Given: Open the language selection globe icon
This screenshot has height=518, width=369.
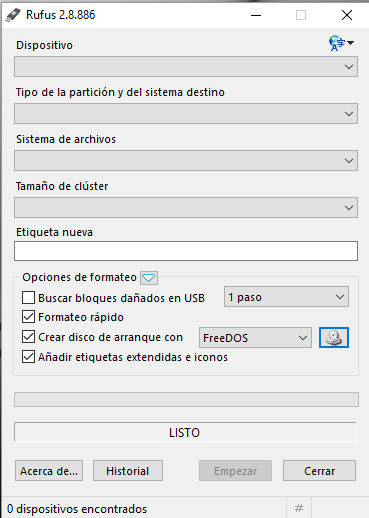Looking at the screenshot, I should (x=341, y=43).
